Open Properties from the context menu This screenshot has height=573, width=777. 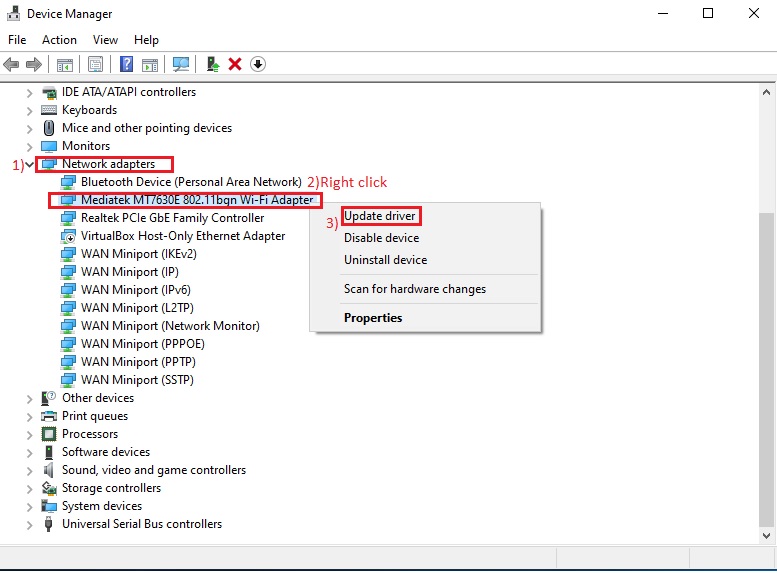tap(373, 318)
